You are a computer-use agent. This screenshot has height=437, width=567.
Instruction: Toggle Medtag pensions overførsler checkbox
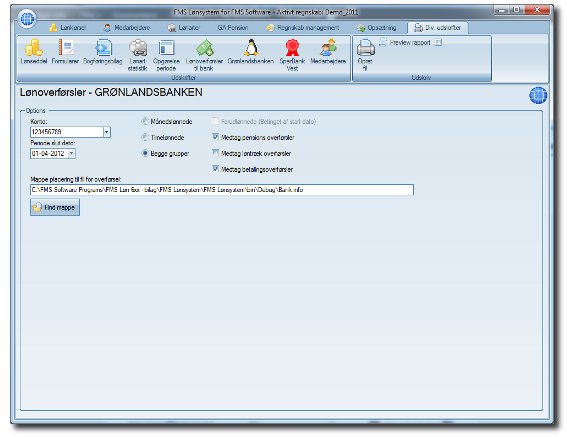pos(216,137)
